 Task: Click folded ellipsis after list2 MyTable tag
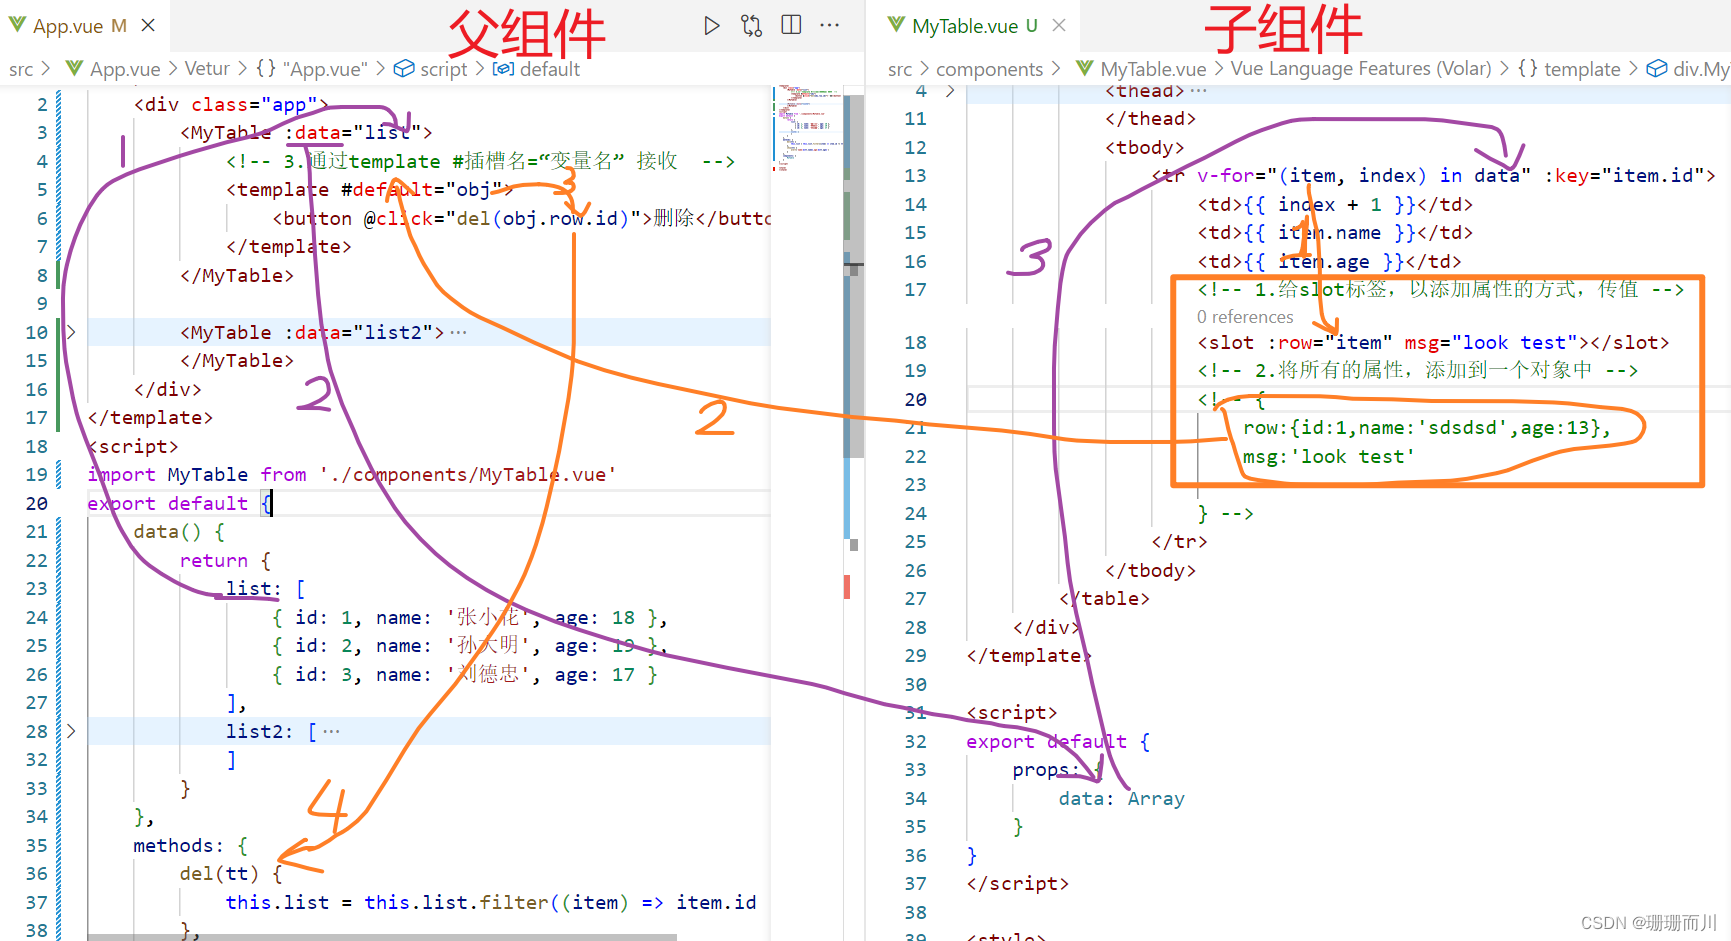(x=458, y=332)
